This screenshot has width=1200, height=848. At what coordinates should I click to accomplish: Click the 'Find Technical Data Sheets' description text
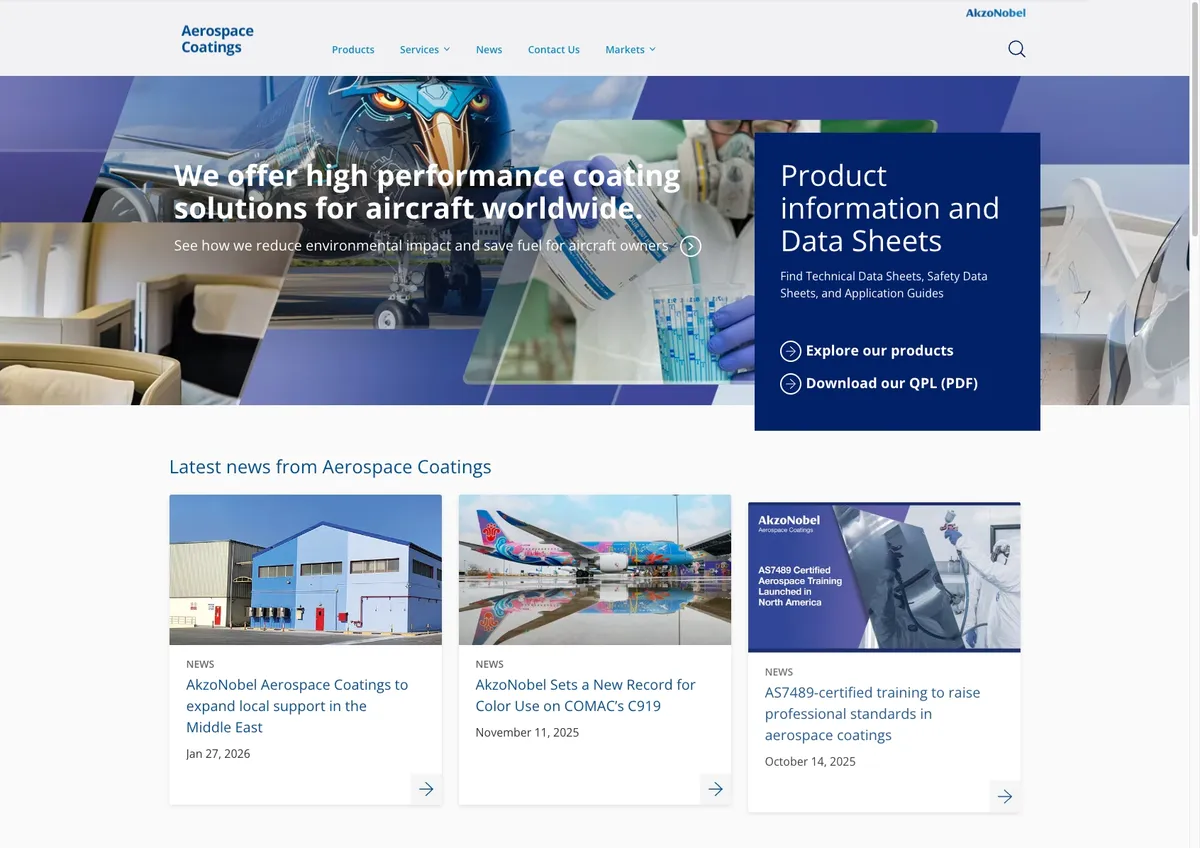pos(884,285)
